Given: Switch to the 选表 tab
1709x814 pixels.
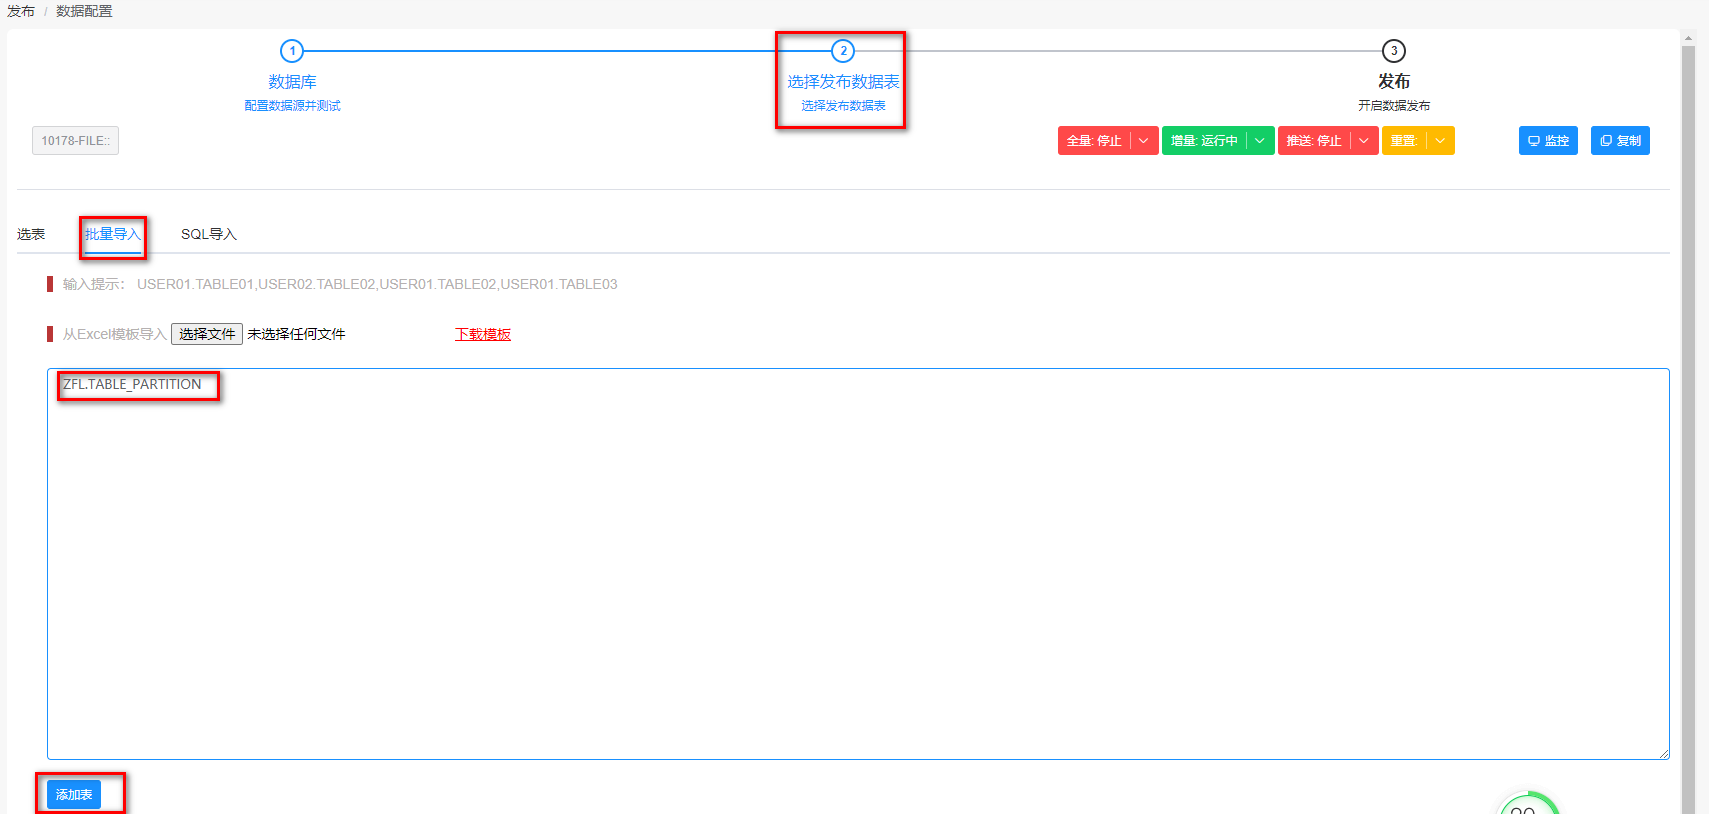Looking at the screenshot, I should [x=31, y=234].
